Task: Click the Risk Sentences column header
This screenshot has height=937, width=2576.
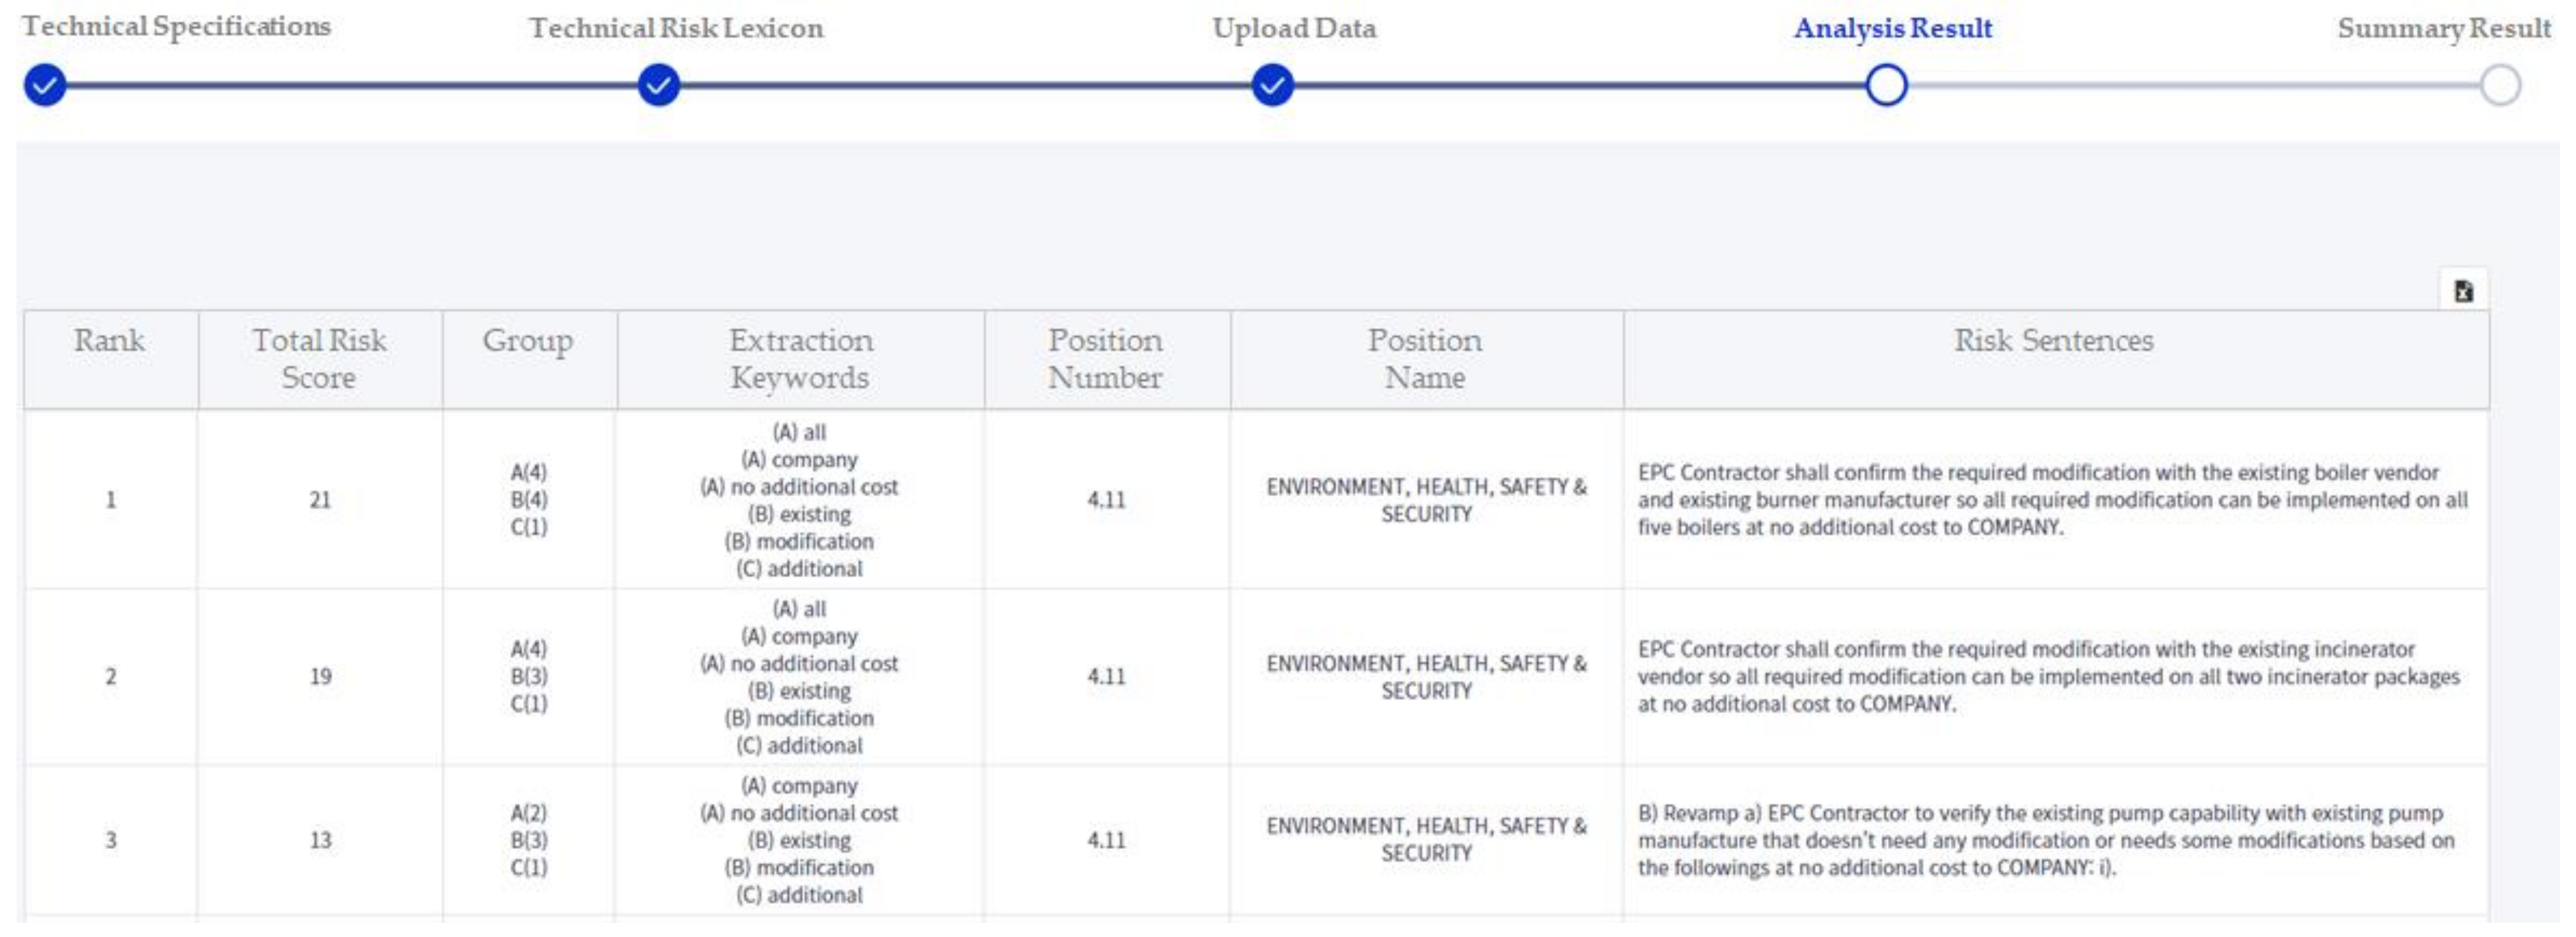Action: tap(2054, 341)
